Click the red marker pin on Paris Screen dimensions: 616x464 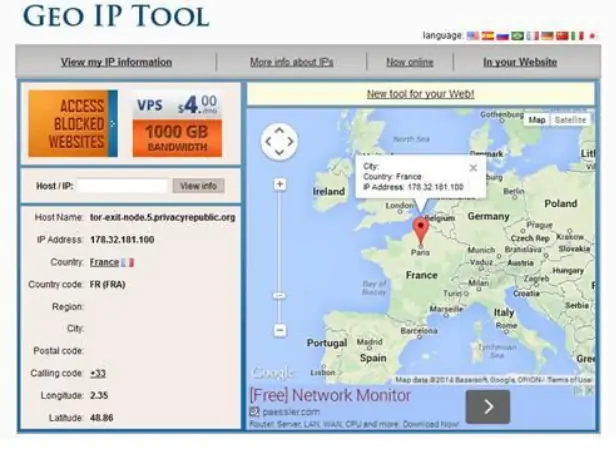(x=421, y=230)
